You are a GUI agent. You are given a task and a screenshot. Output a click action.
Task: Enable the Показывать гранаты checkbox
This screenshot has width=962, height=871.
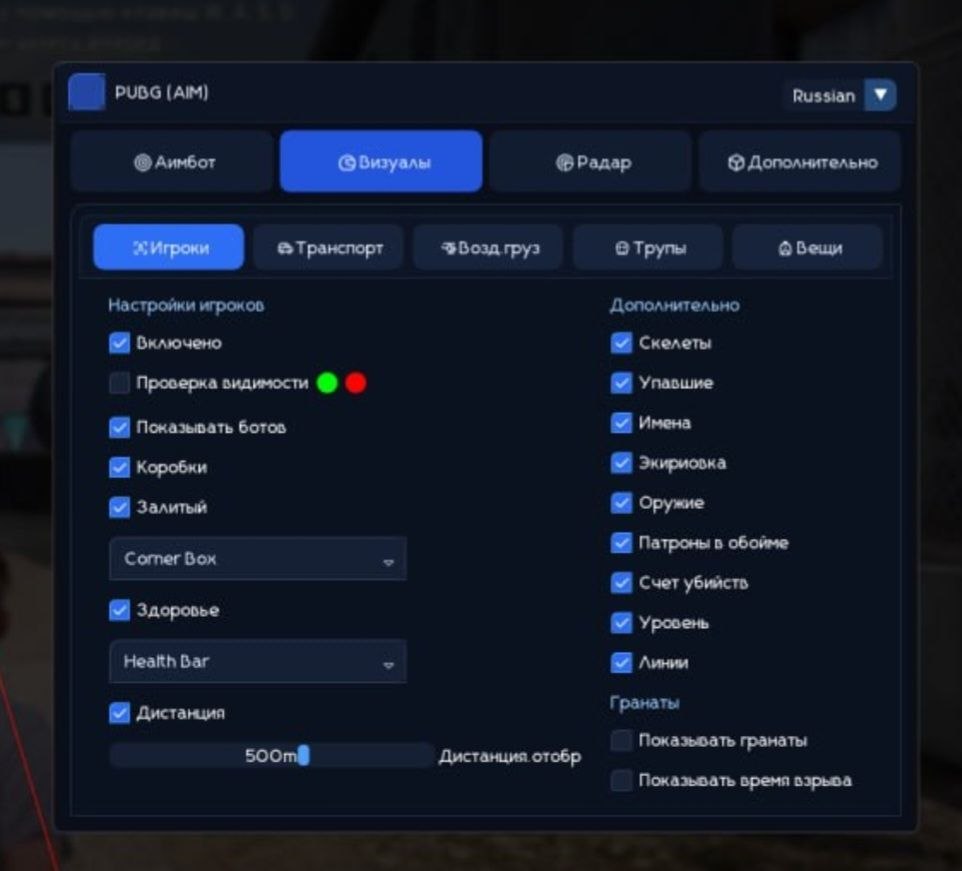pyautogui.click(x=621, y=740)
